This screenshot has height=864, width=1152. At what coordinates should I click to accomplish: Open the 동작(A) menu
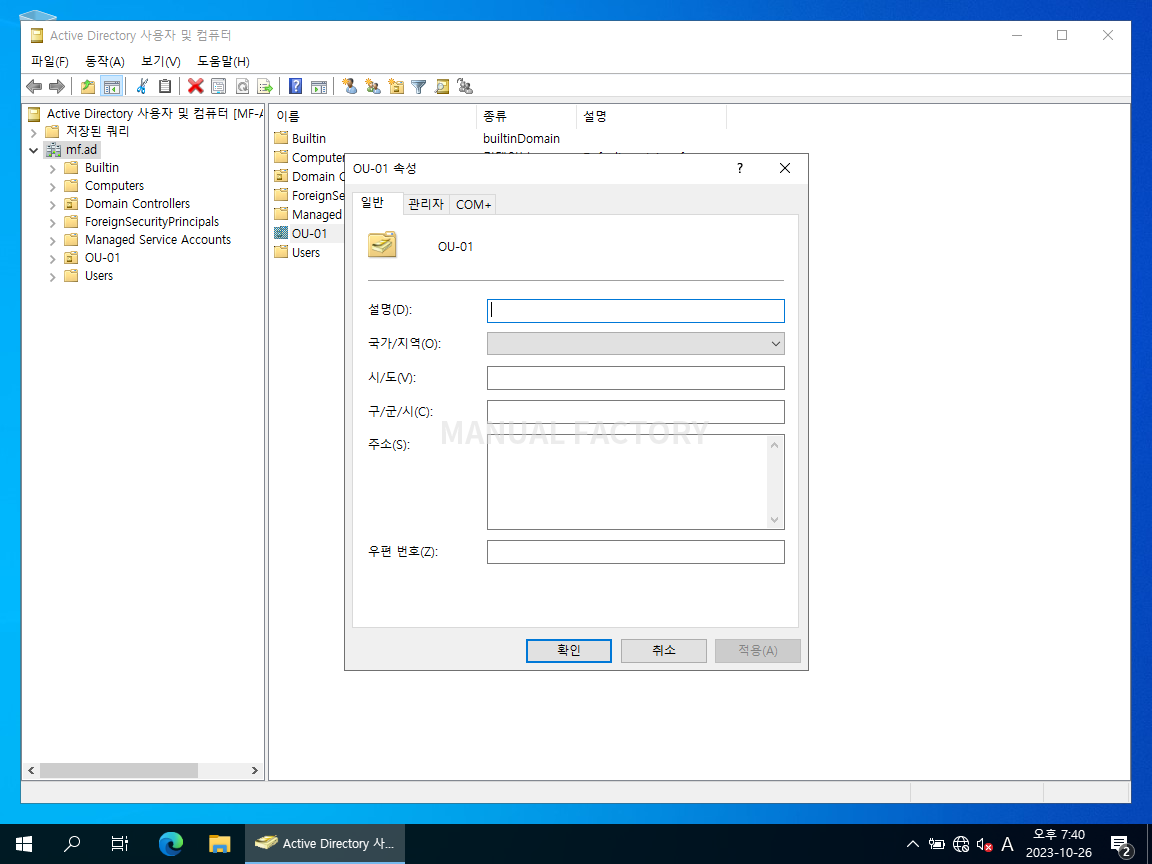click(x=105, y=62)
